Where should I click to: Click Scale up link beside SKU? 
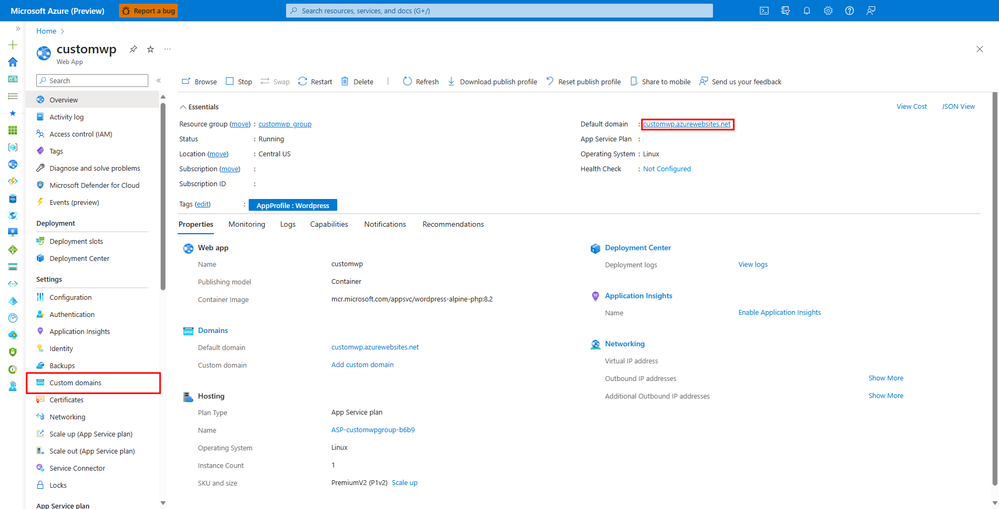(x=405, y=483)
